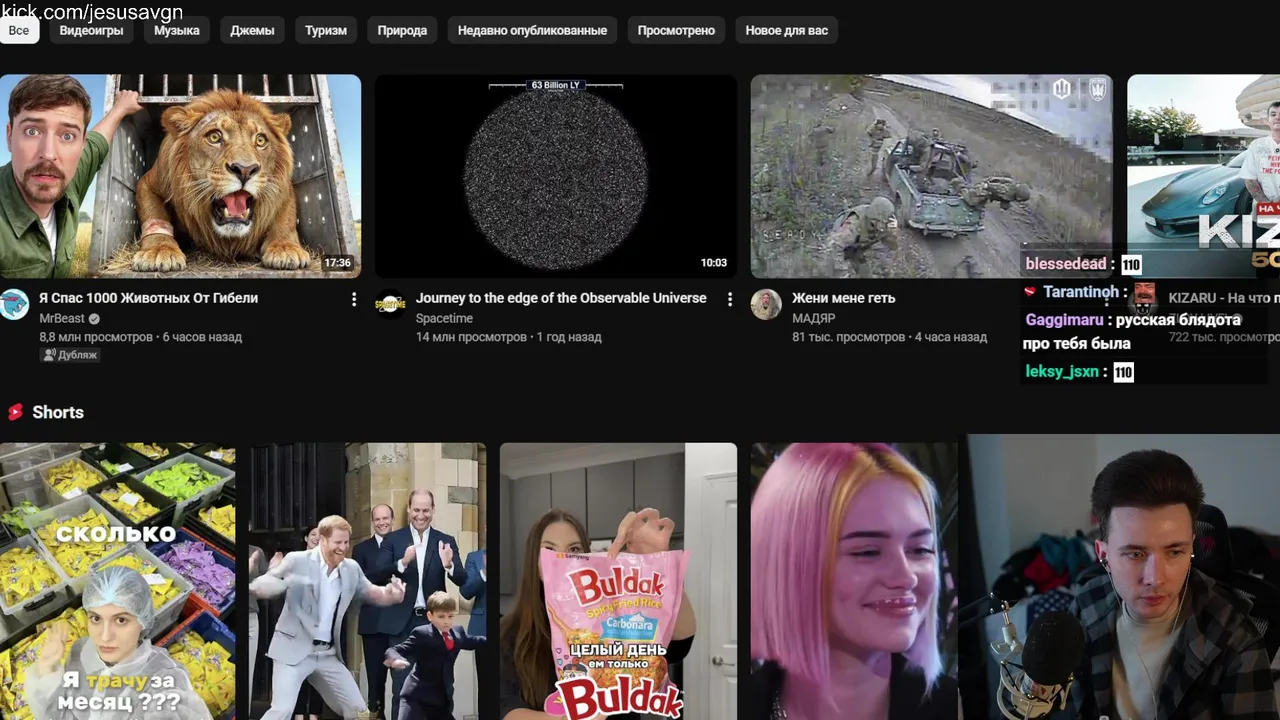Click chat username 'Gaggimaru'
1280x720 pixels.
pyautogui.click(x=1065, y=320)
